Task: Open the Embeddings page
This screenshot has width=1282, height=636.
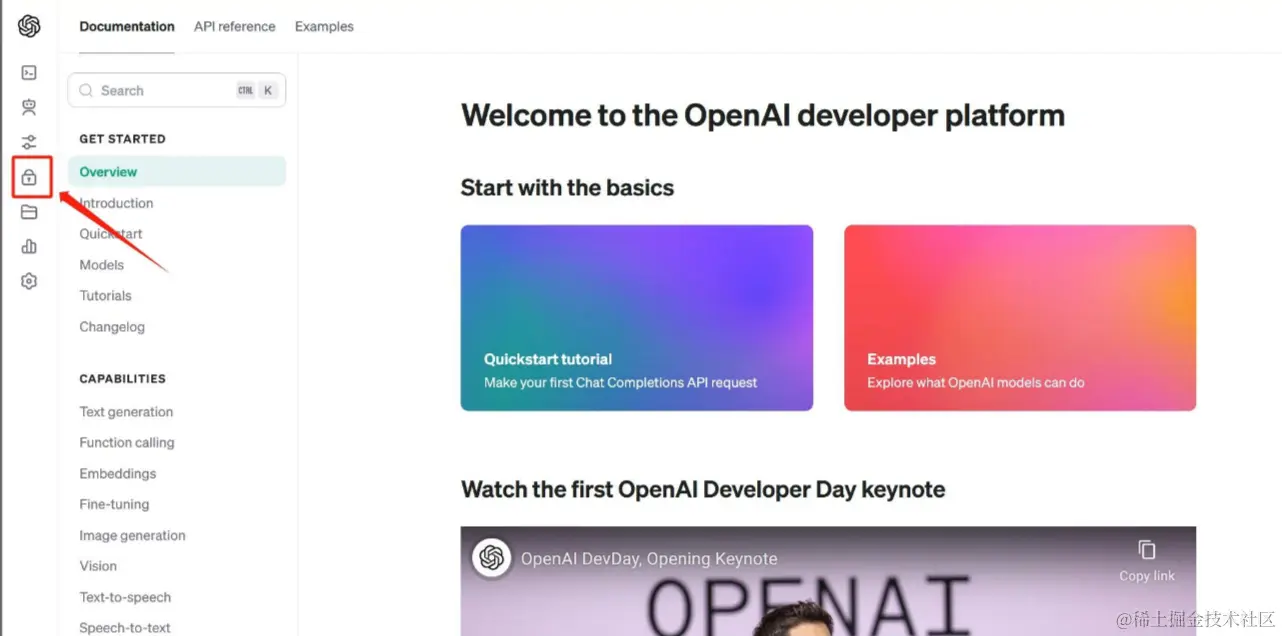Action: tap(118, 474)
